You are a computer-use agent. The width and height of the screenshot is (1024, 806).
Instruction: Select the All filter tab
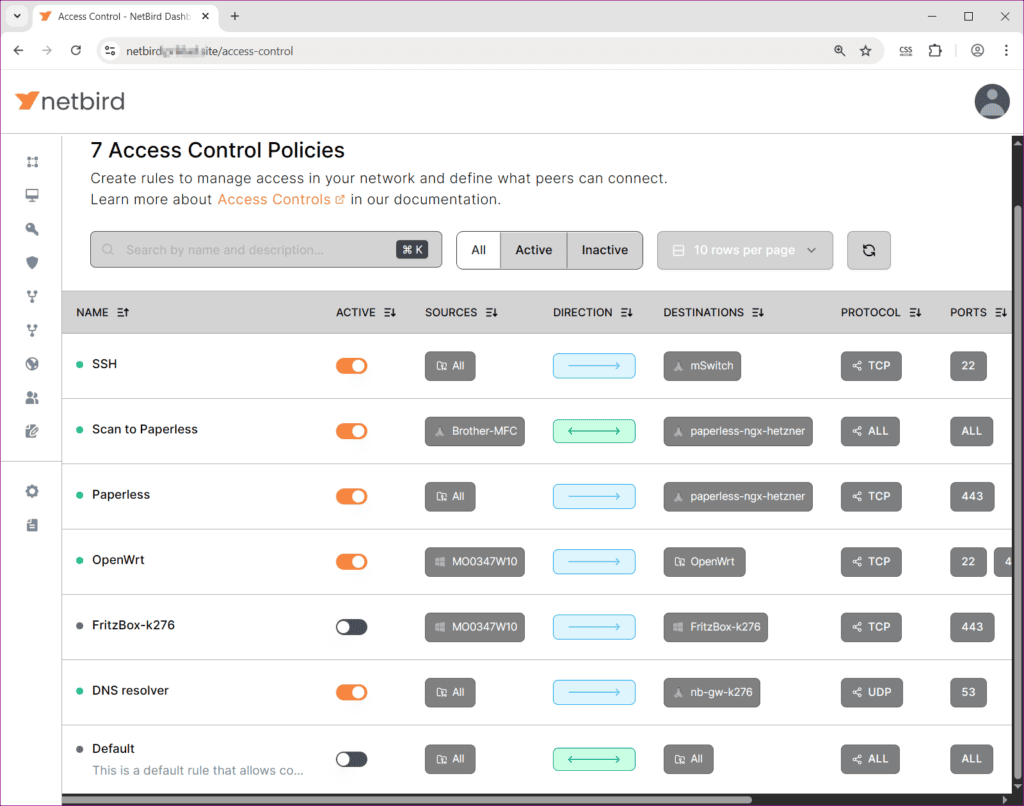coord(479,250)
